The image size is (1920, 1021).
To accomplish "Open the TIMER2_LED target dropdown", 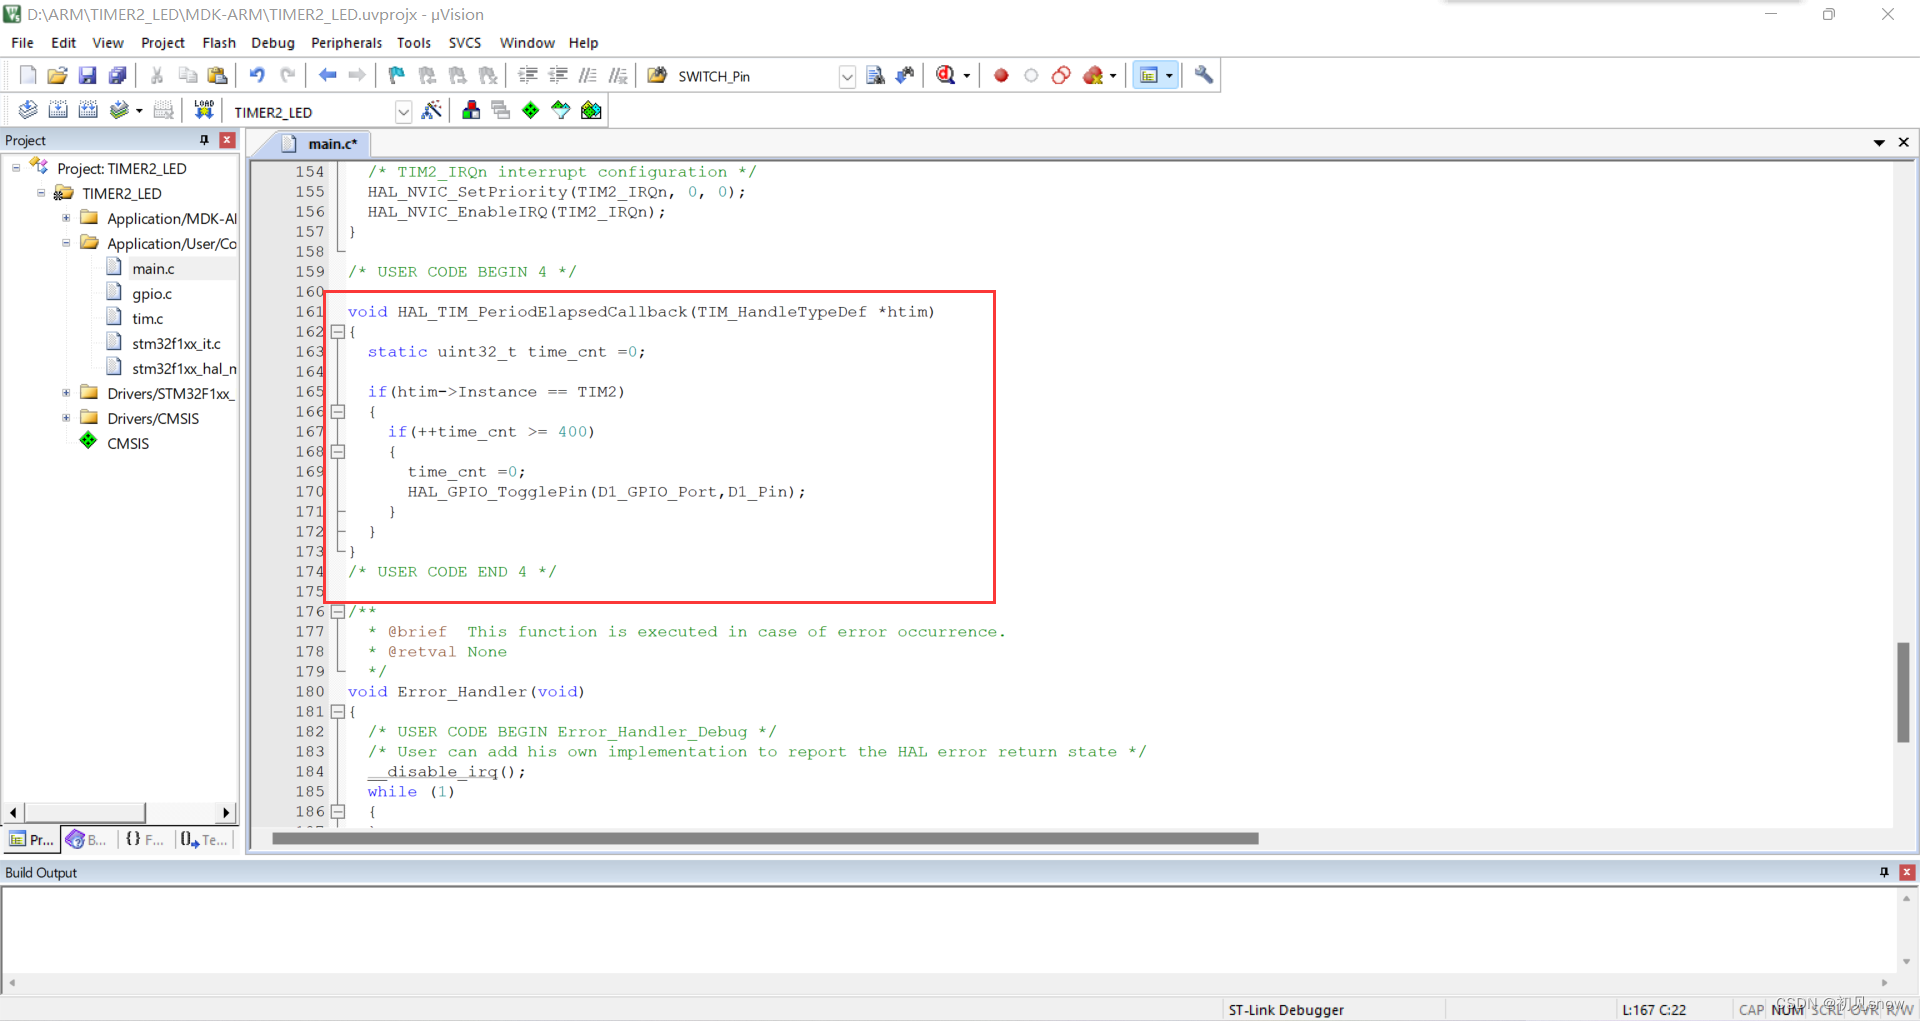I will [403, 112].
